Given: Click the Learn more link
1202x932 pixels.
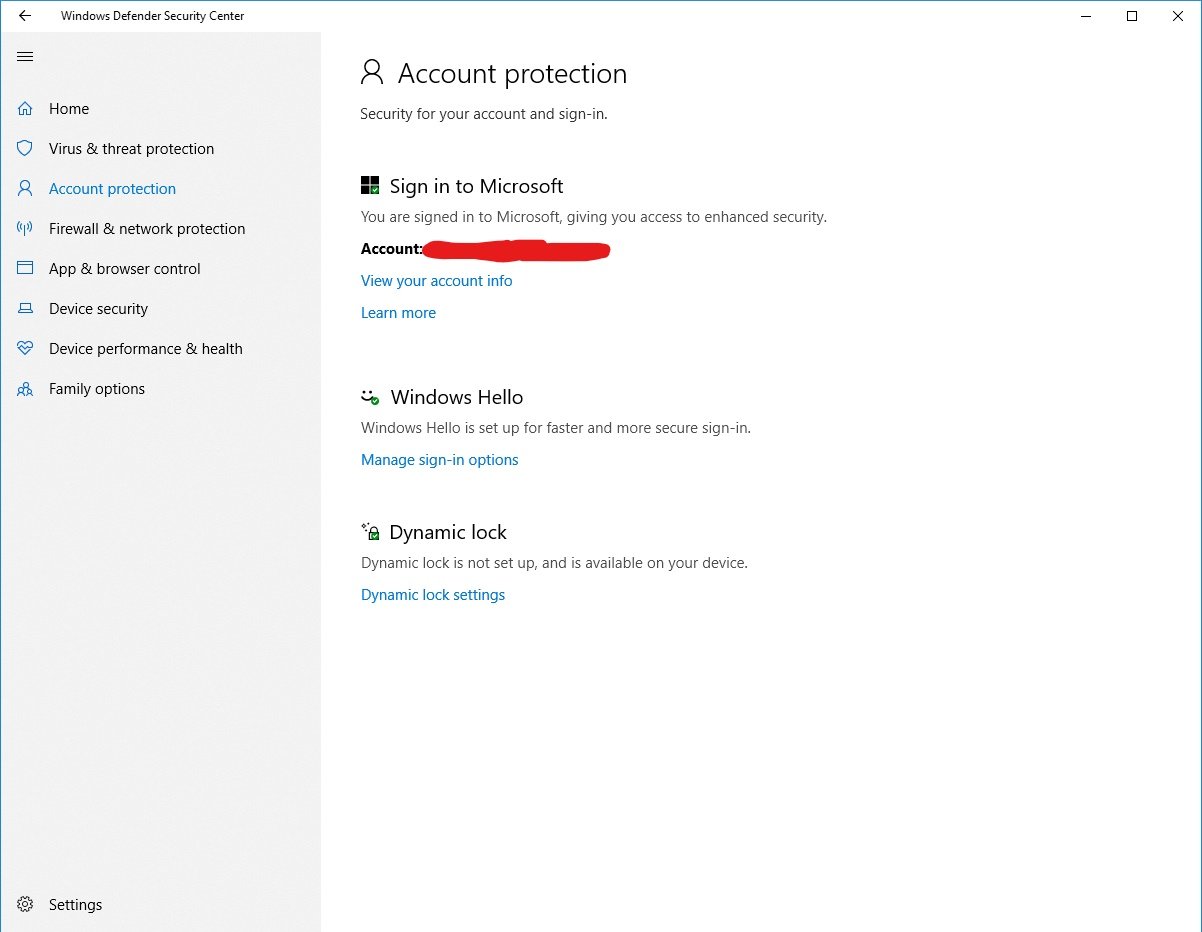Looking at the screenshot, I should (x=398, y=313).
